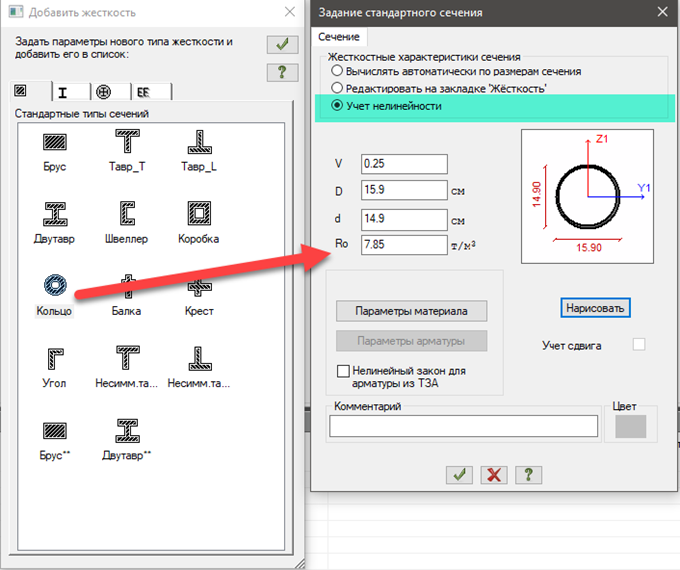Screen dimensions: 680x570
Task: Open help in section dialog
Action: click(x=529, y=475)
